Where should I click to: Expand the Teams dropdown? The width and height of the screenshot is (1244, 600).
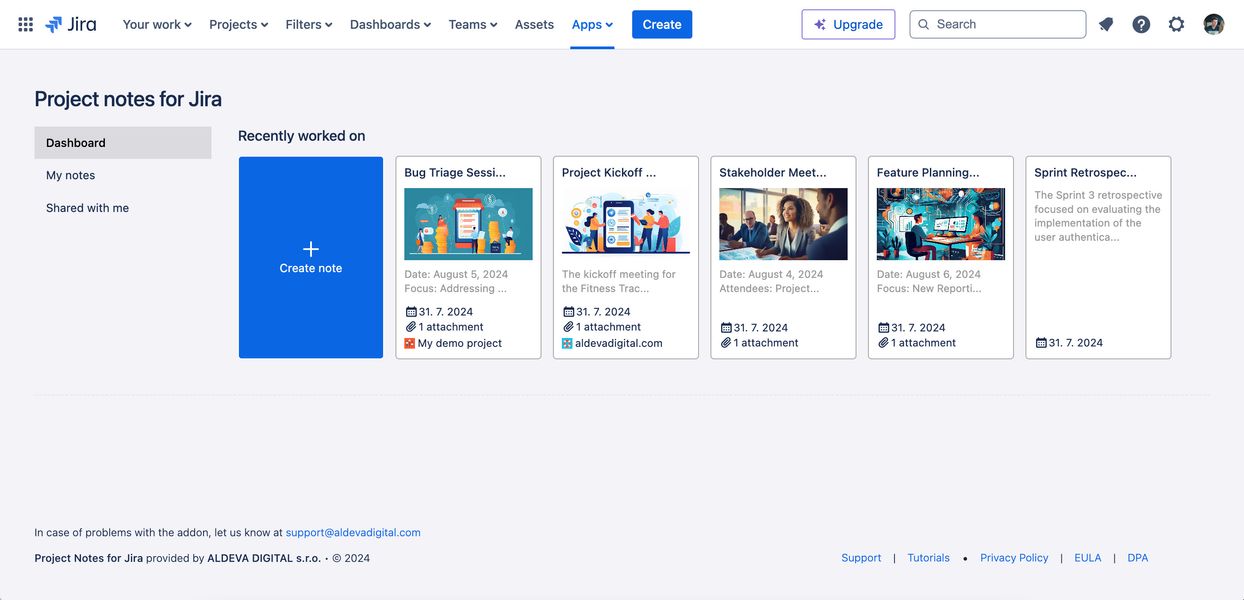473,24
